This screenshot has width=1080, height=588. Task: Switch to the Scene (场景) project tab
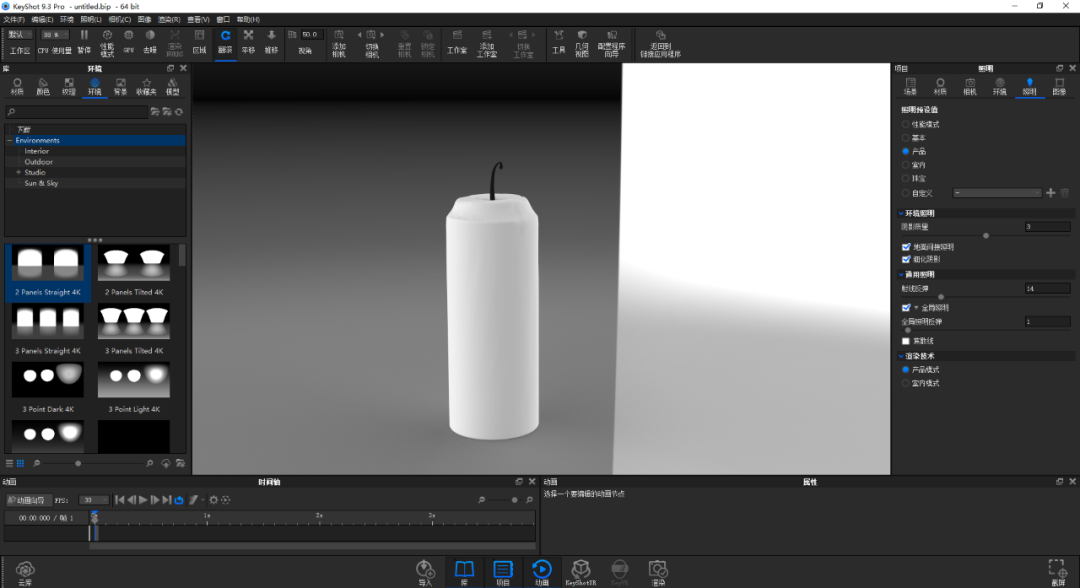(911, 86)
